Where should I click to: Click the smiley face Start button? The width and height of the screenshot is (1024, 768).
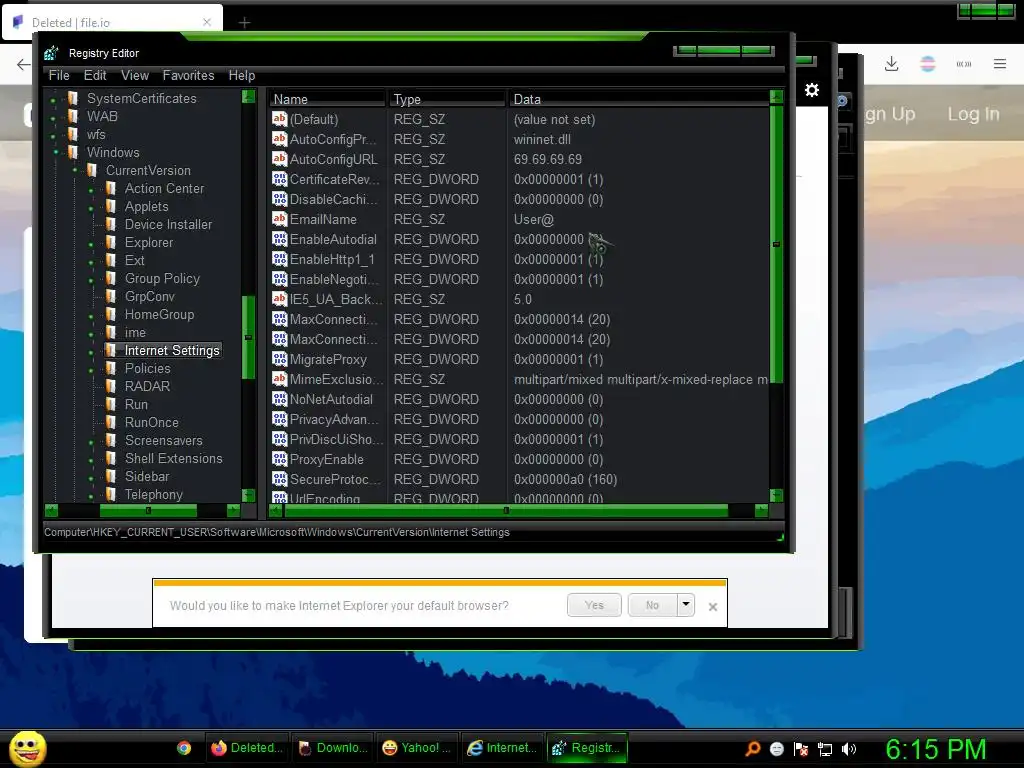[x=27, y=748]
